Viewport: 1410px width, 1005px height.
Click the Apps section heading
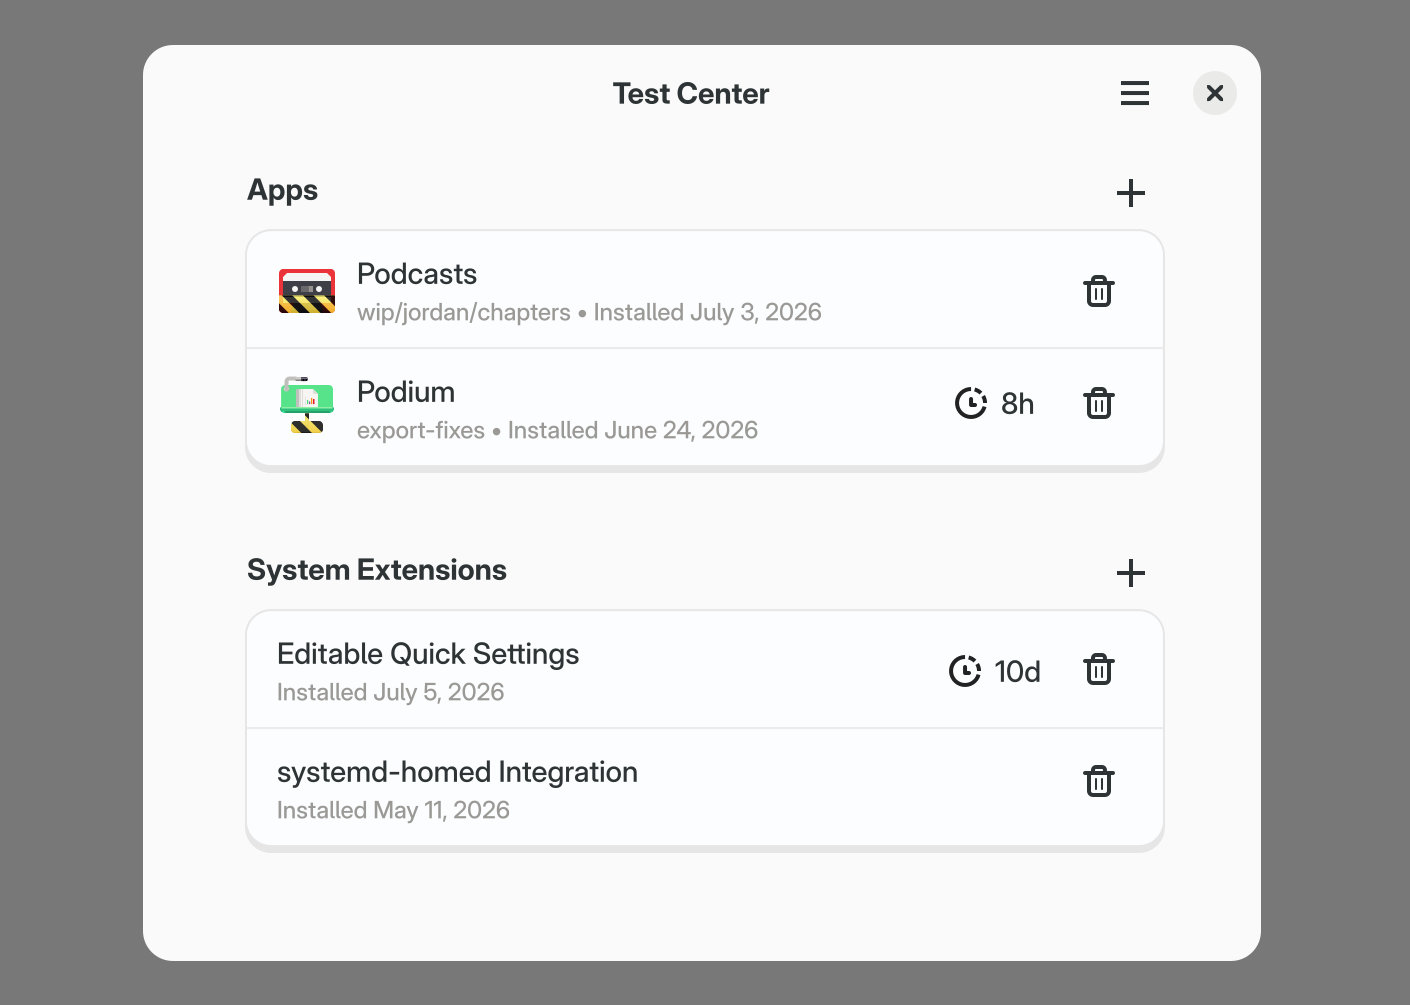point(282,191)
